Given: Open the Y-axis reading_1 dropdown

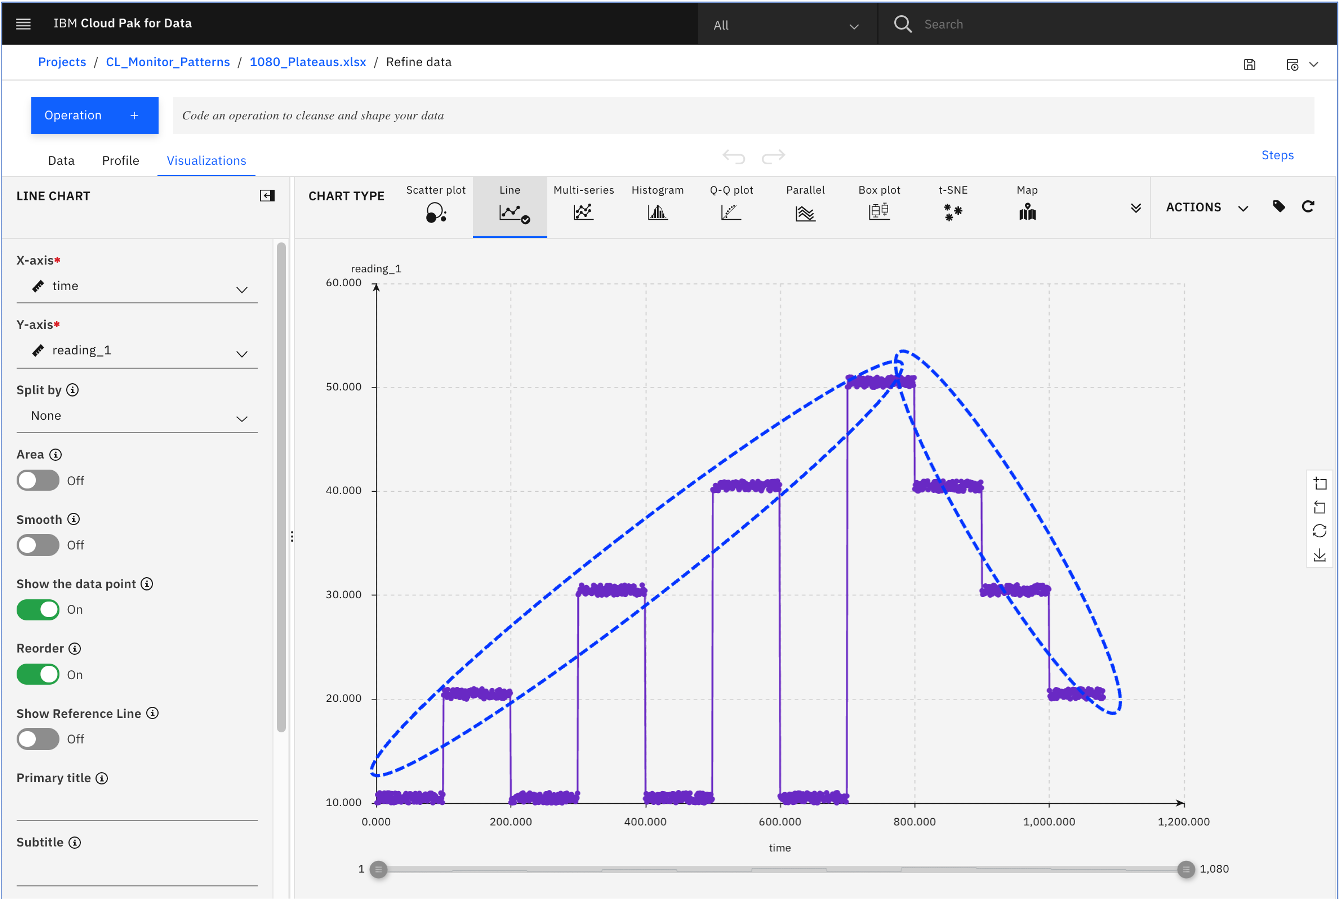Looking at the screenshot, I should 137,351.
